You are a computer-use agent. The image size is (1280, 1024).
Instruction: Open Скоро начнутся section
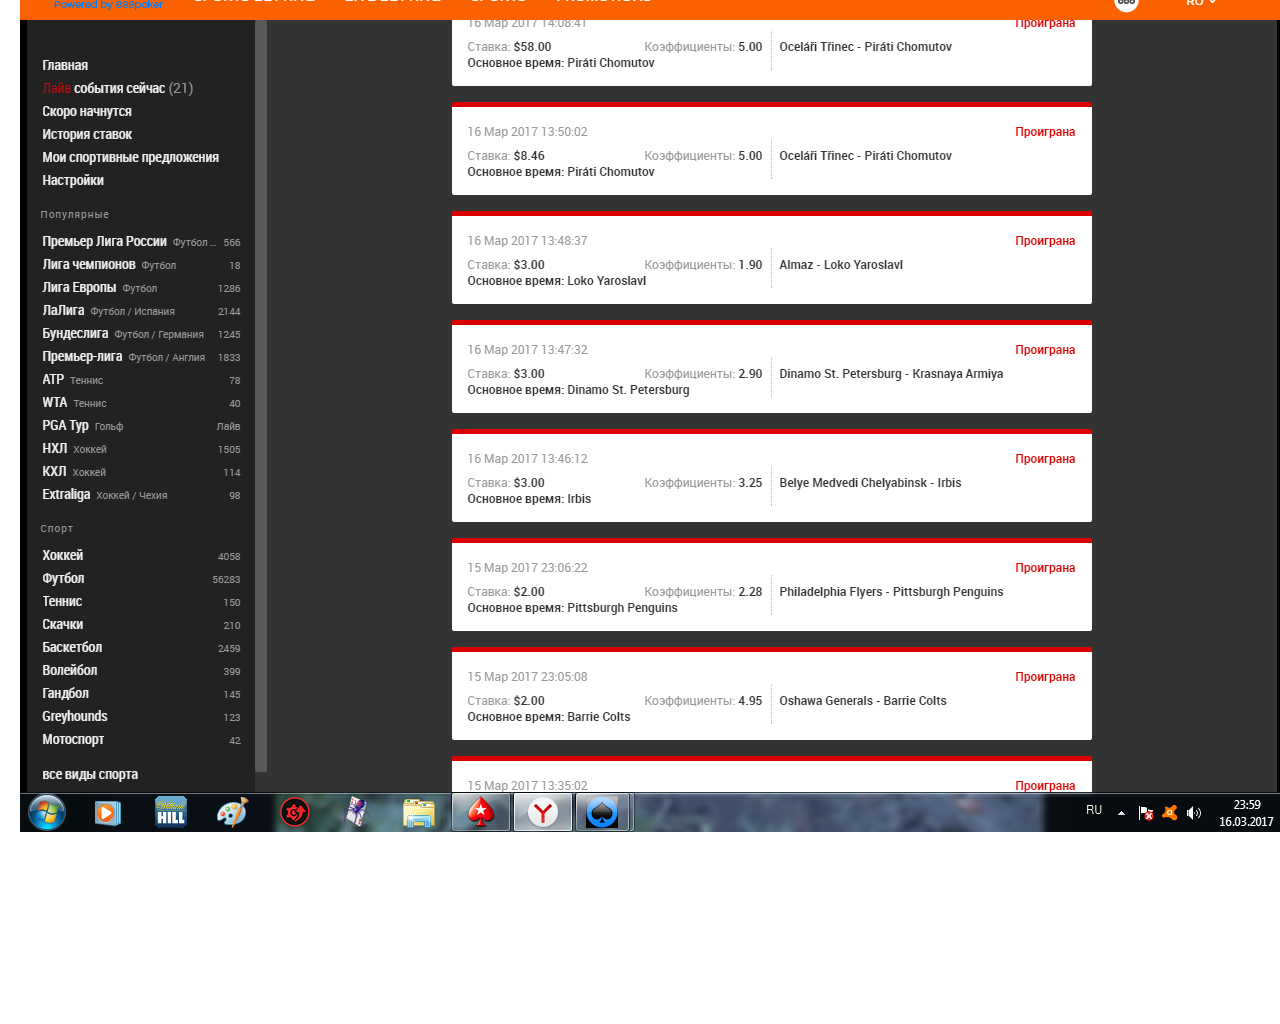tap(87, 111)
